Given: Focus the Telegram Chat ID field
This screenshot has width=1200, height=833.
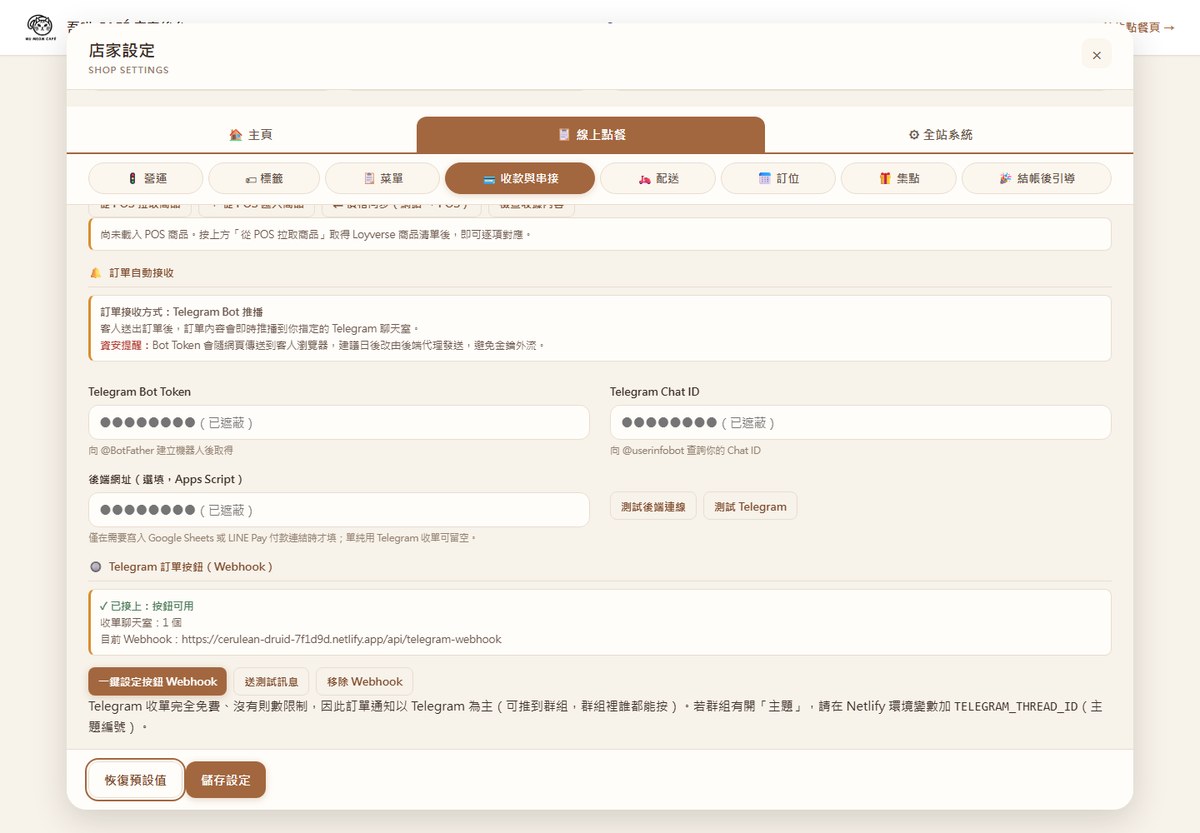Looking at the screenshot, I should (x=861, y=422).
